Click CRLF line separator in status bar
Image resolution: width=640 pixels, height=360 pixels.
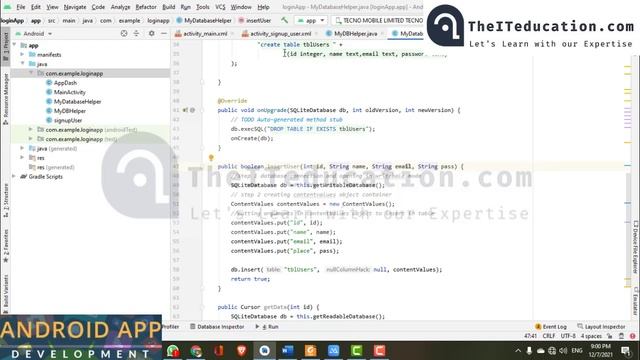[x=549, y=336]
